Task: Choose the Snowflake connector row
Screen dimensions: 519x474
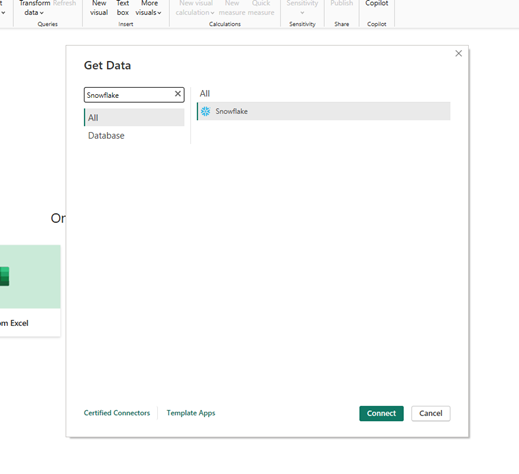Action: (x=323, y=111)
